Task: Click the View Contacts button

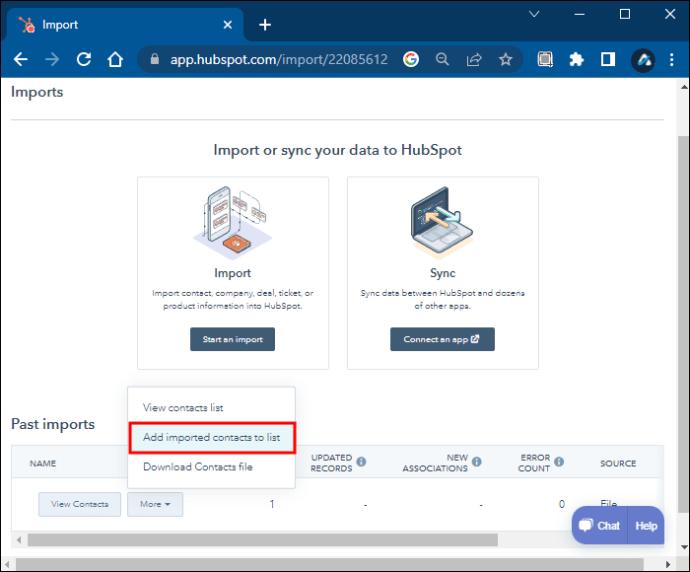Action: 80,504
